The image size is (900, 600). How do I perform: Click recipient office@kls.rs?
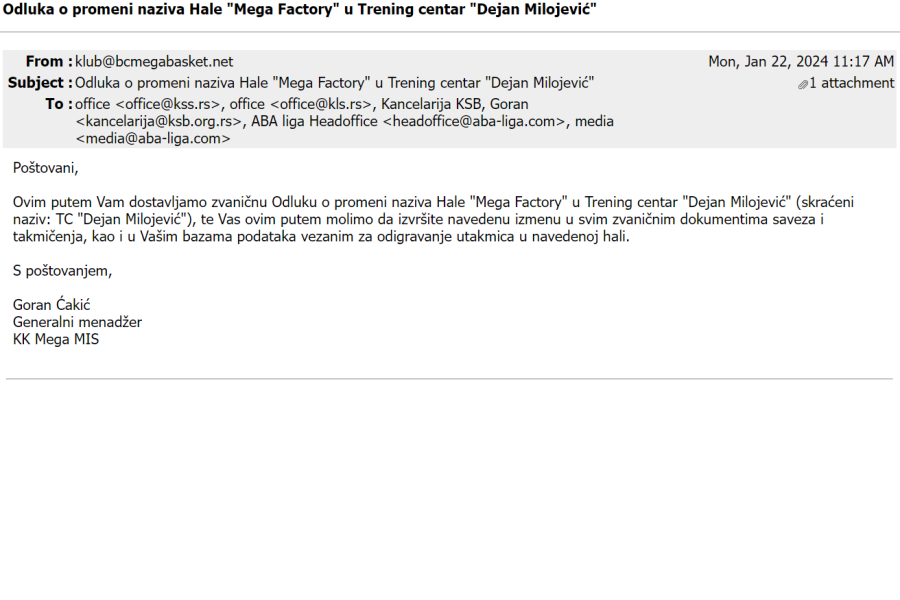pos(320,104)
